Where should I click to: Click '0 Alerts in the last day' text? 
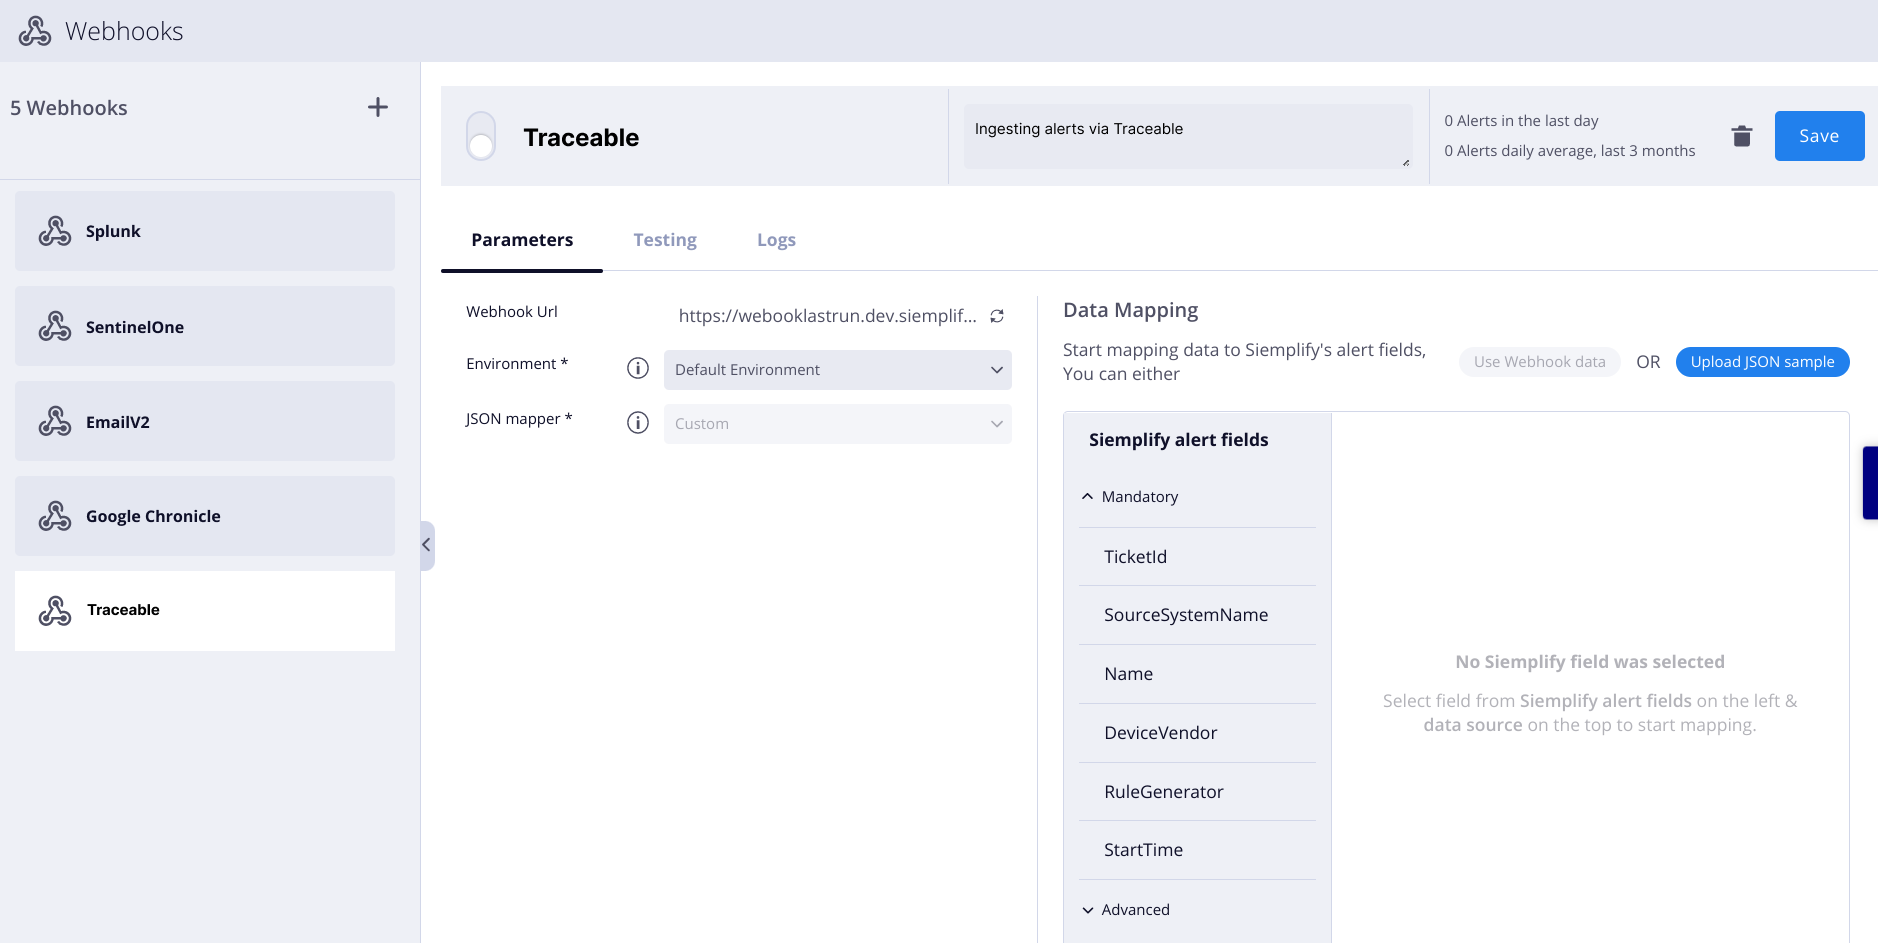coord(1521,121)
